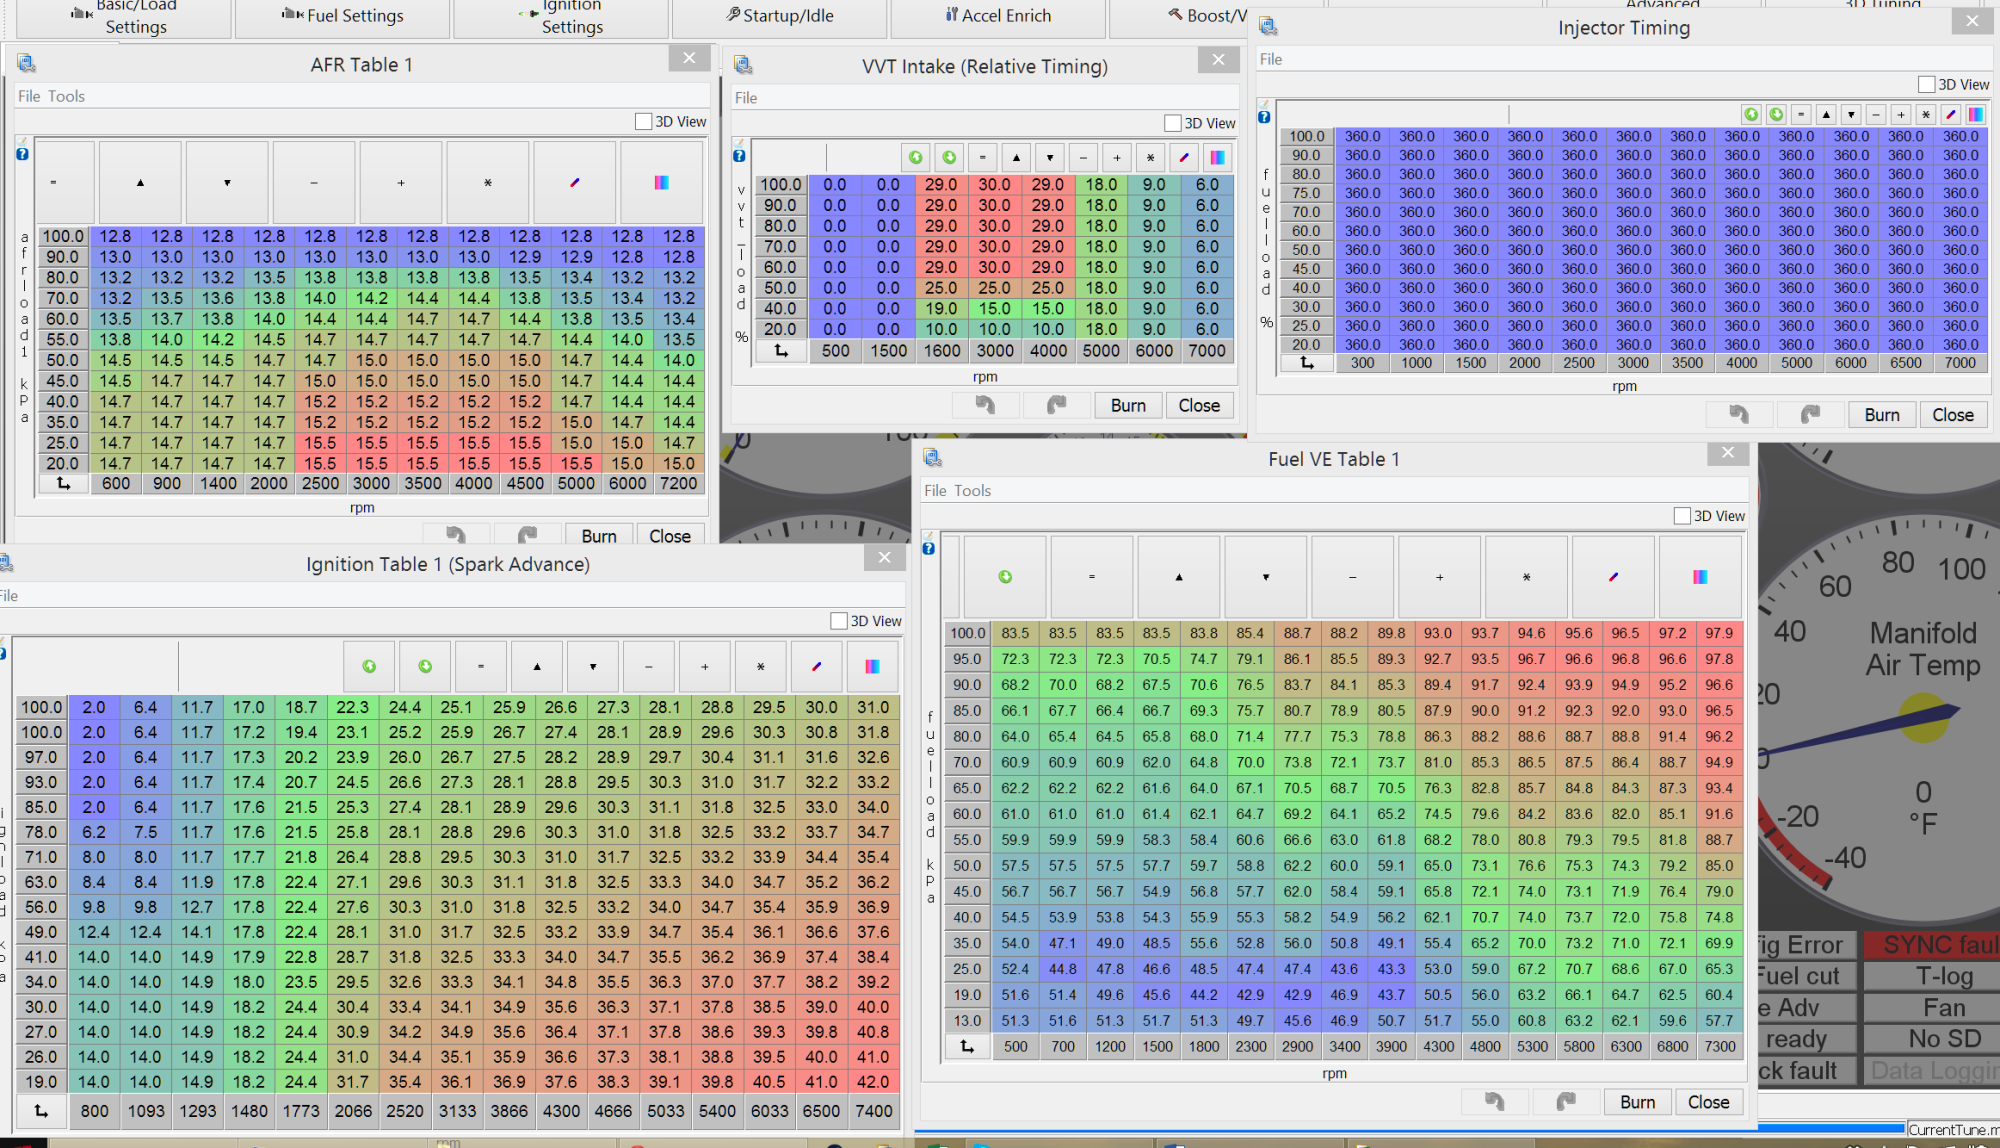Click redo arrow in VVT Intake window
Viewport: 2000px width, 1148px height.
(x=1056, y=405)
